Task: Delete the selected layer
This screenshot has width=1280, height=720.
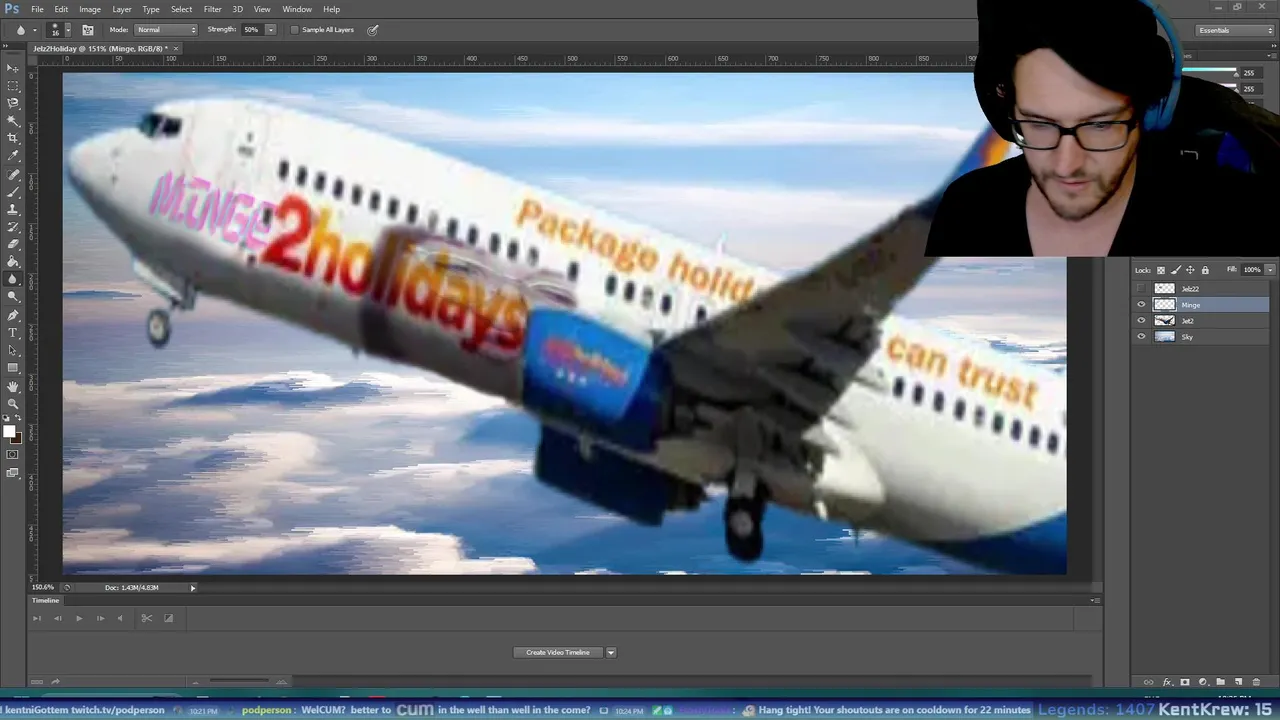Action: point(1256,682)
